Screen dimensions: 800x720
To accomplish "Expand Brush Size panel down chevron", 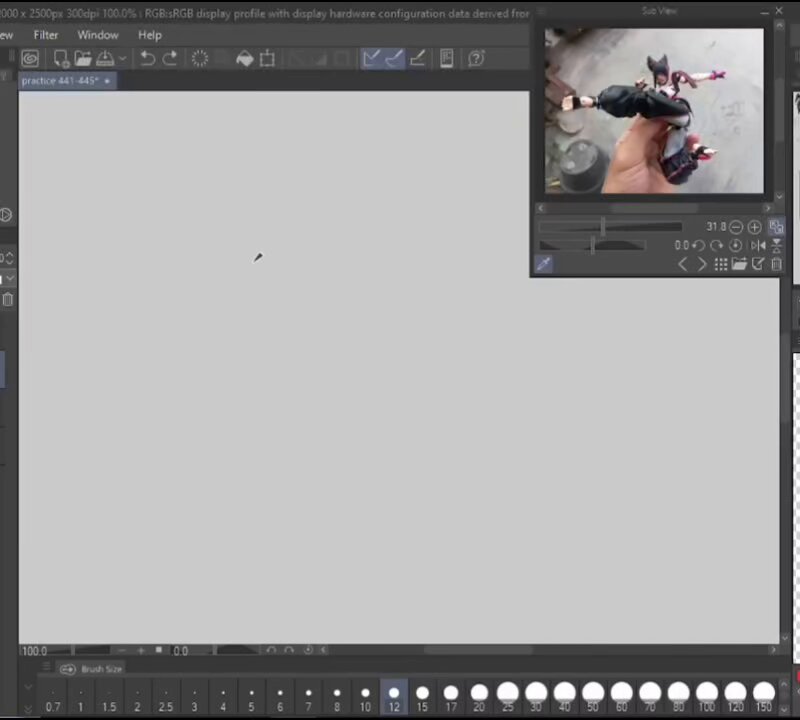I will [28, 687].
